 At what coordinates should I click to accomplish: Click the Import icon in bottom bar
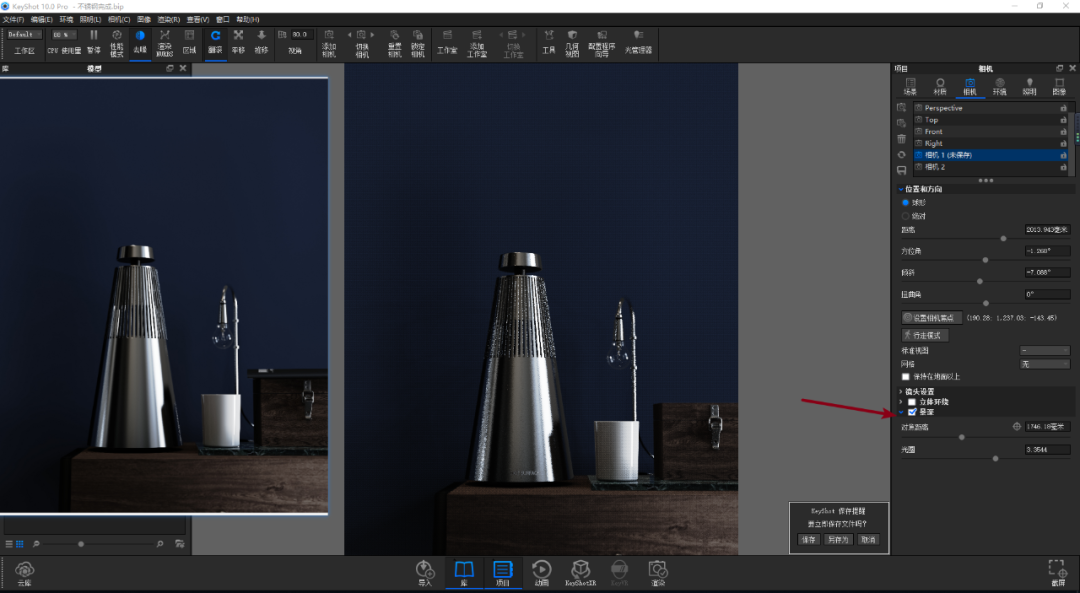point(425,573)
